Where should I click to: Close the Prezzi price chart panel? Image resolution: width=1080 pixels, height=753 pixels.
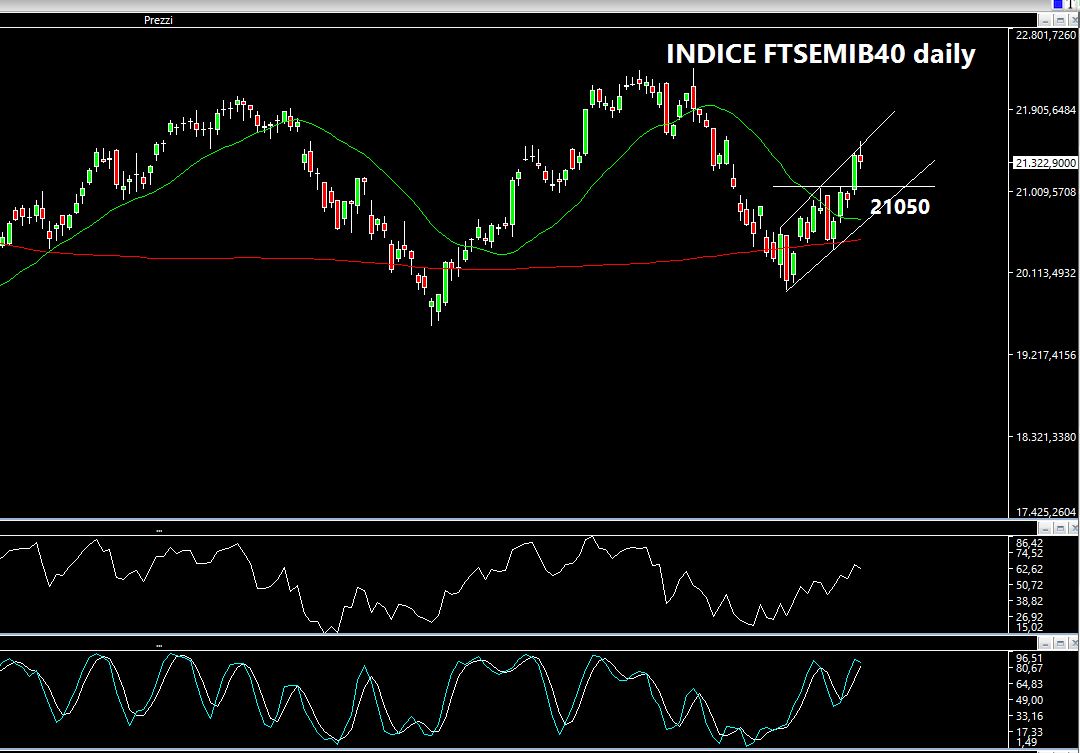pos(1074,21)
